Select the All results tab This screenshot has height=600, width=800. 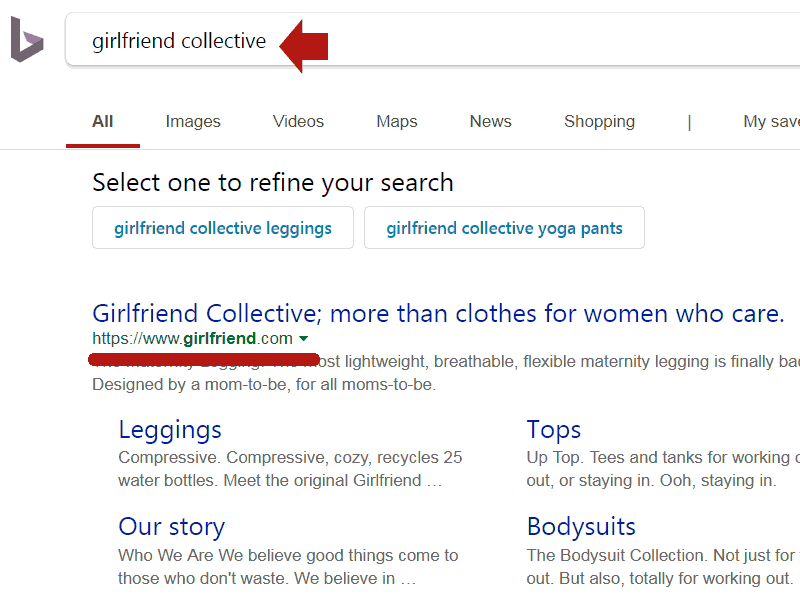pyautogui.click(x=102, y=121)
